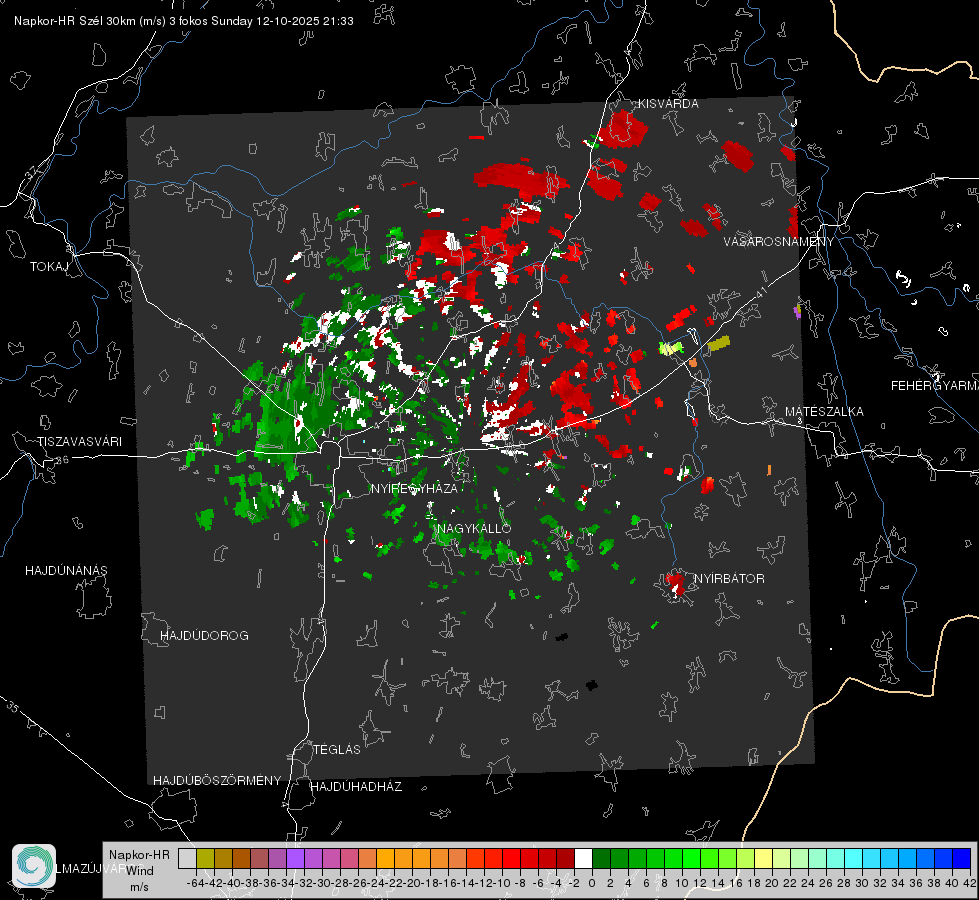979x900 pixels.
Task: Select the VÁSÁROSNAMÉNY city label
Action: click(x=779, y=242)
